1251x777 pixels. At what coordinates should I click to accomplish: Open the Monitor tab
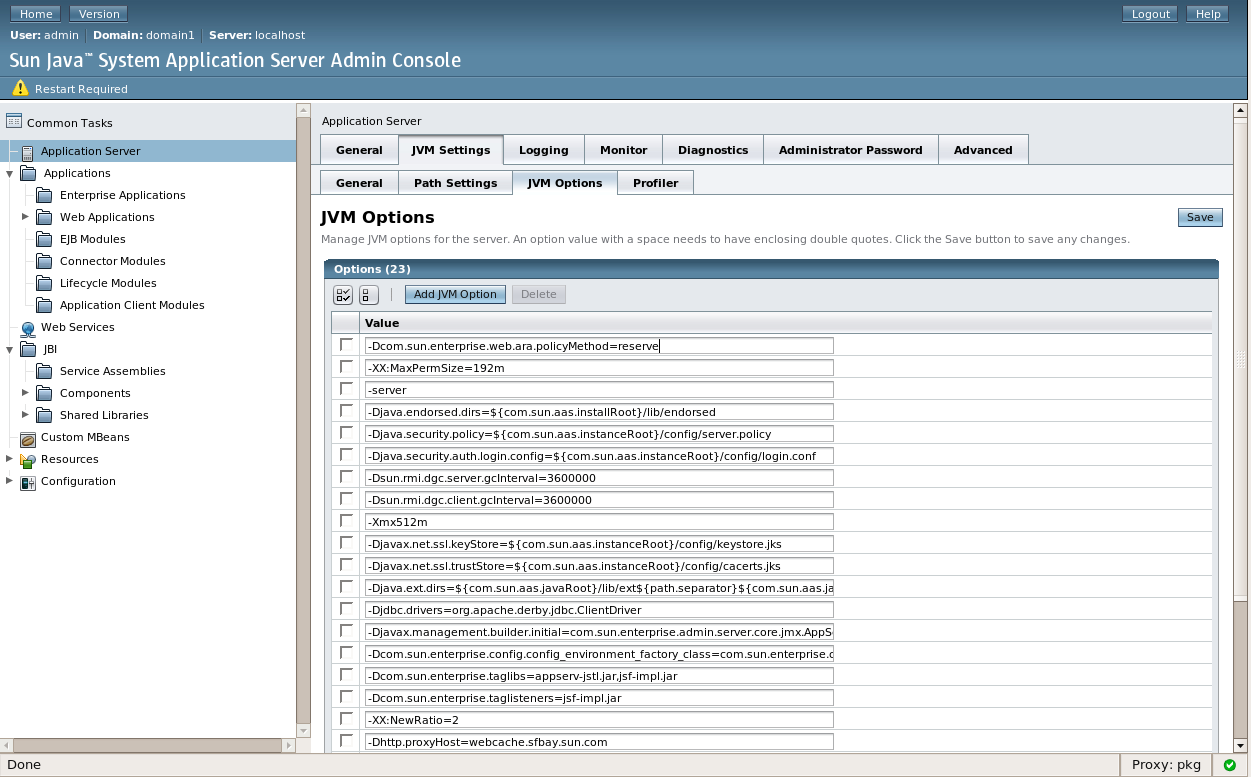tap(624, 150)
